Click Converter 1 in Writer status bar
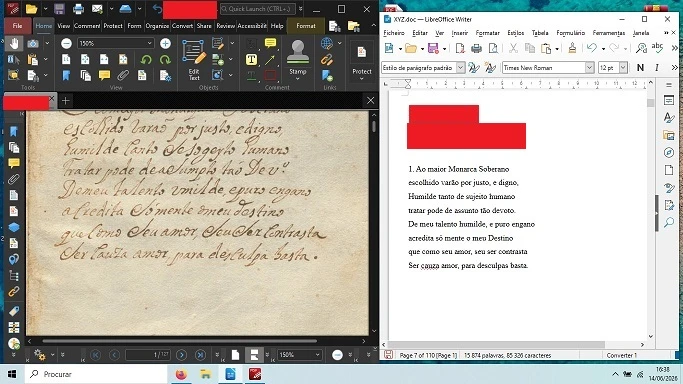Viewport: 683px width, 384px height. point(622,355)
